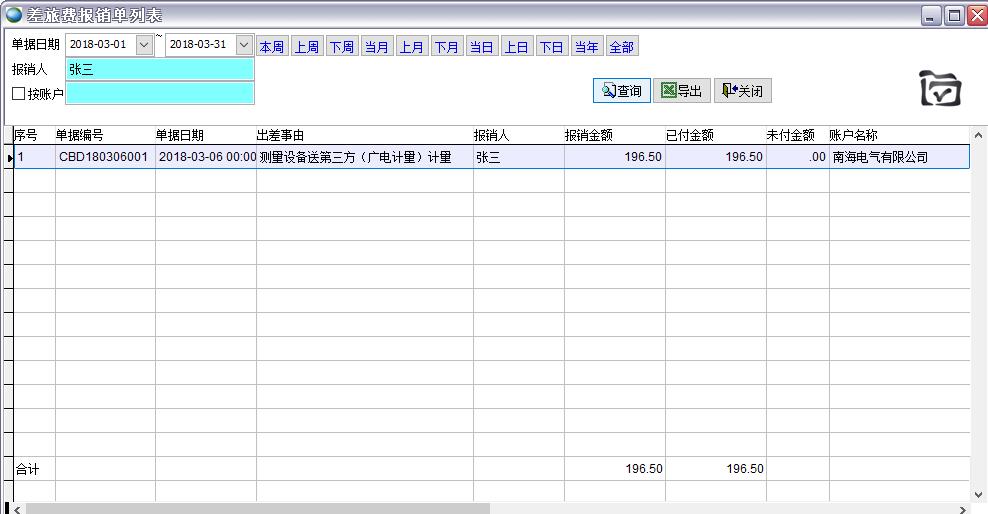Screen dimensions: 988x514
Task: Click the 查询 search button
Action: 622,91
